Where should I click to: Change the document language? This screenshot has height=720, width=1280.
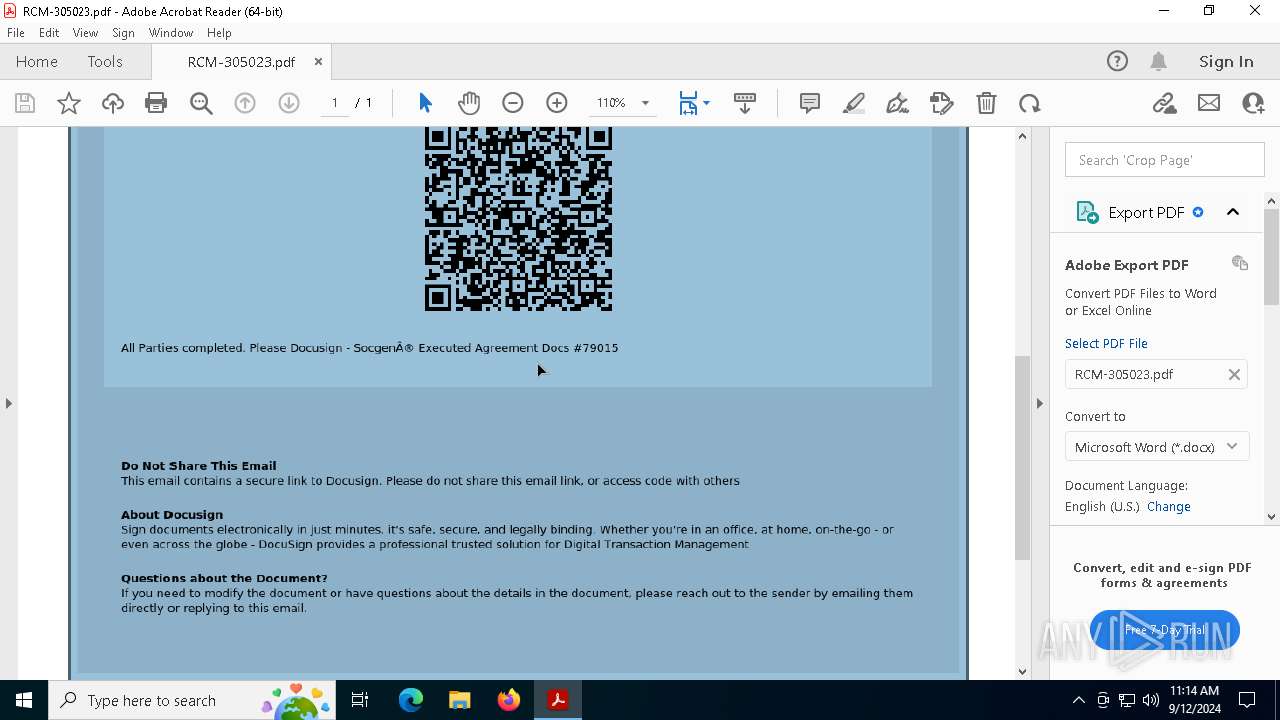[1169, 506]
